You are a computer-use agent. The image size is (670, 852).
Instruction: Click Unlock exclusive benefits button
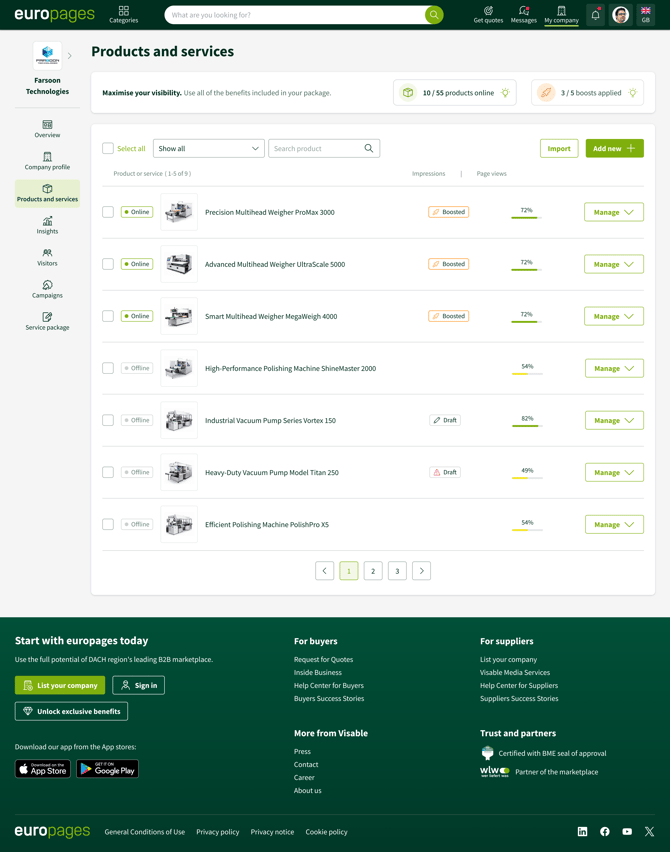pos(71,711)
